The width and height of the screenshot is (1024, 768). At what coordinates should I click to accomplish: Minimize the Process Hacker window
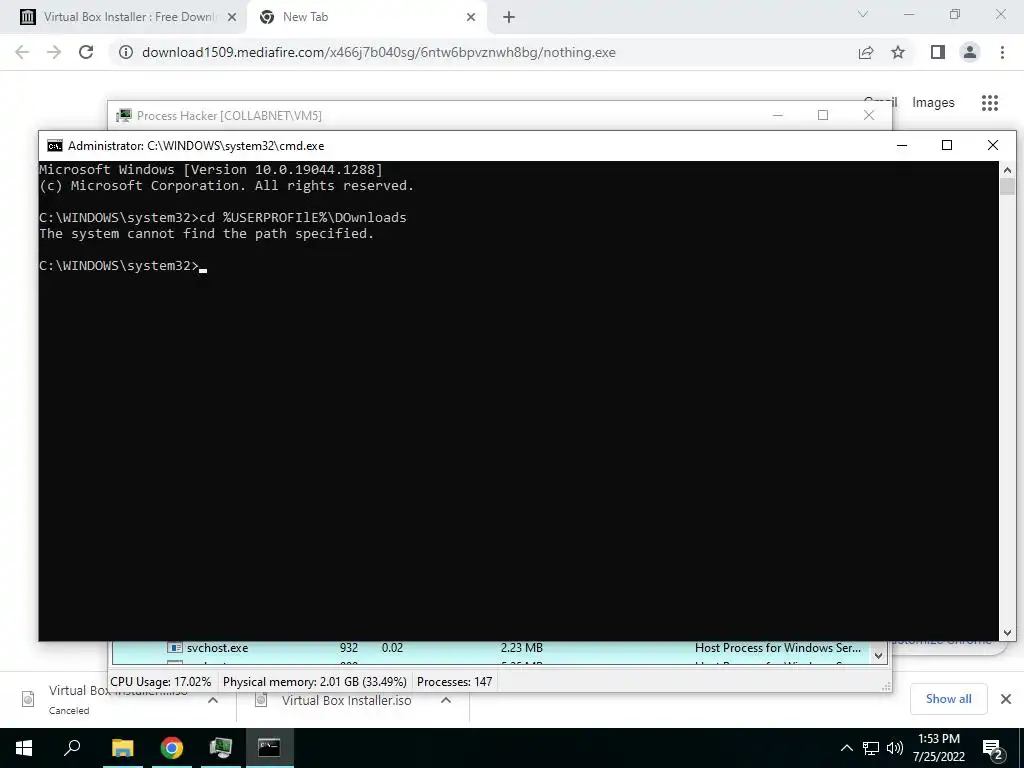778,116
